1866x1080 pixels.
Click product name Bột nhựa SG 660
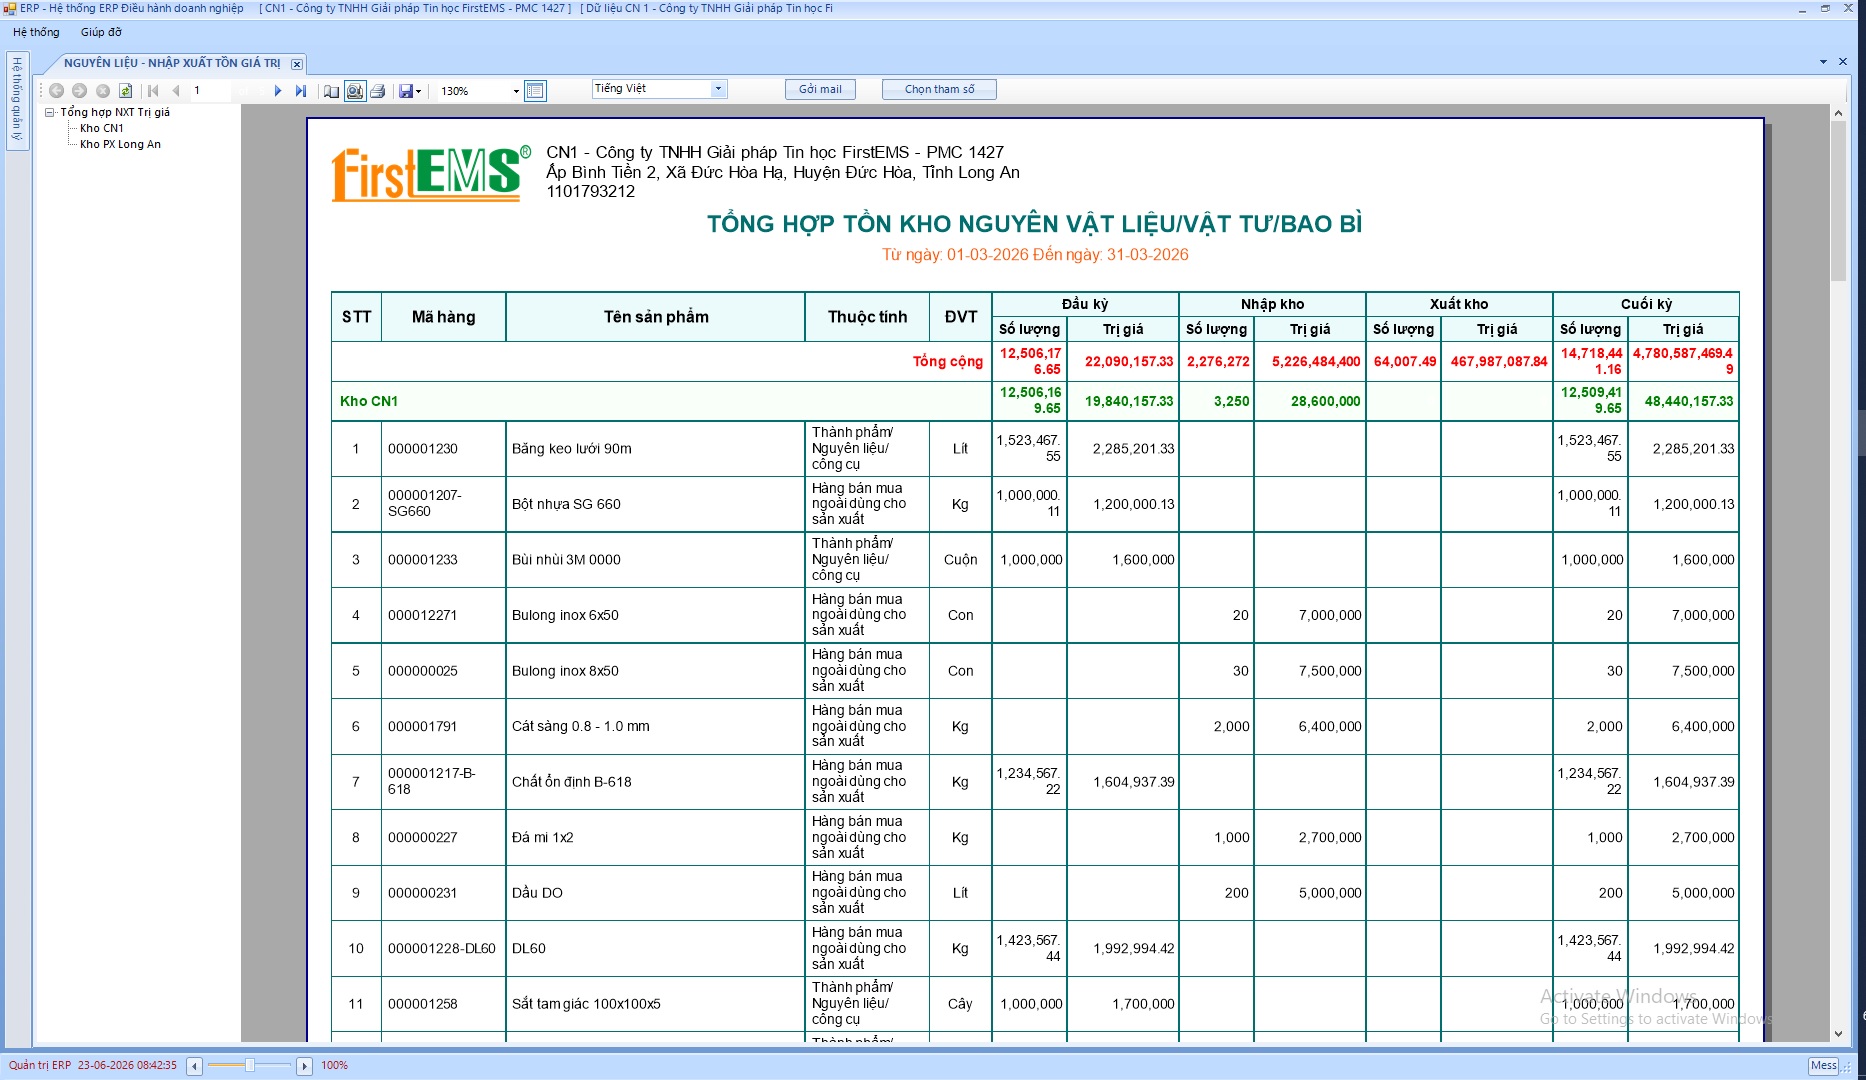click(x=566, y=504)
